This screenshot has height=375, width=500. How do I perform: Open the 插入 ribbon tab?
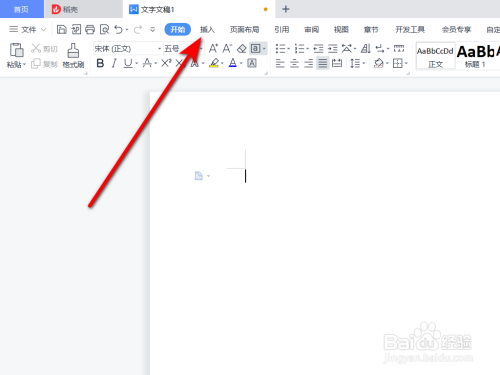click(x=207, y=30)
